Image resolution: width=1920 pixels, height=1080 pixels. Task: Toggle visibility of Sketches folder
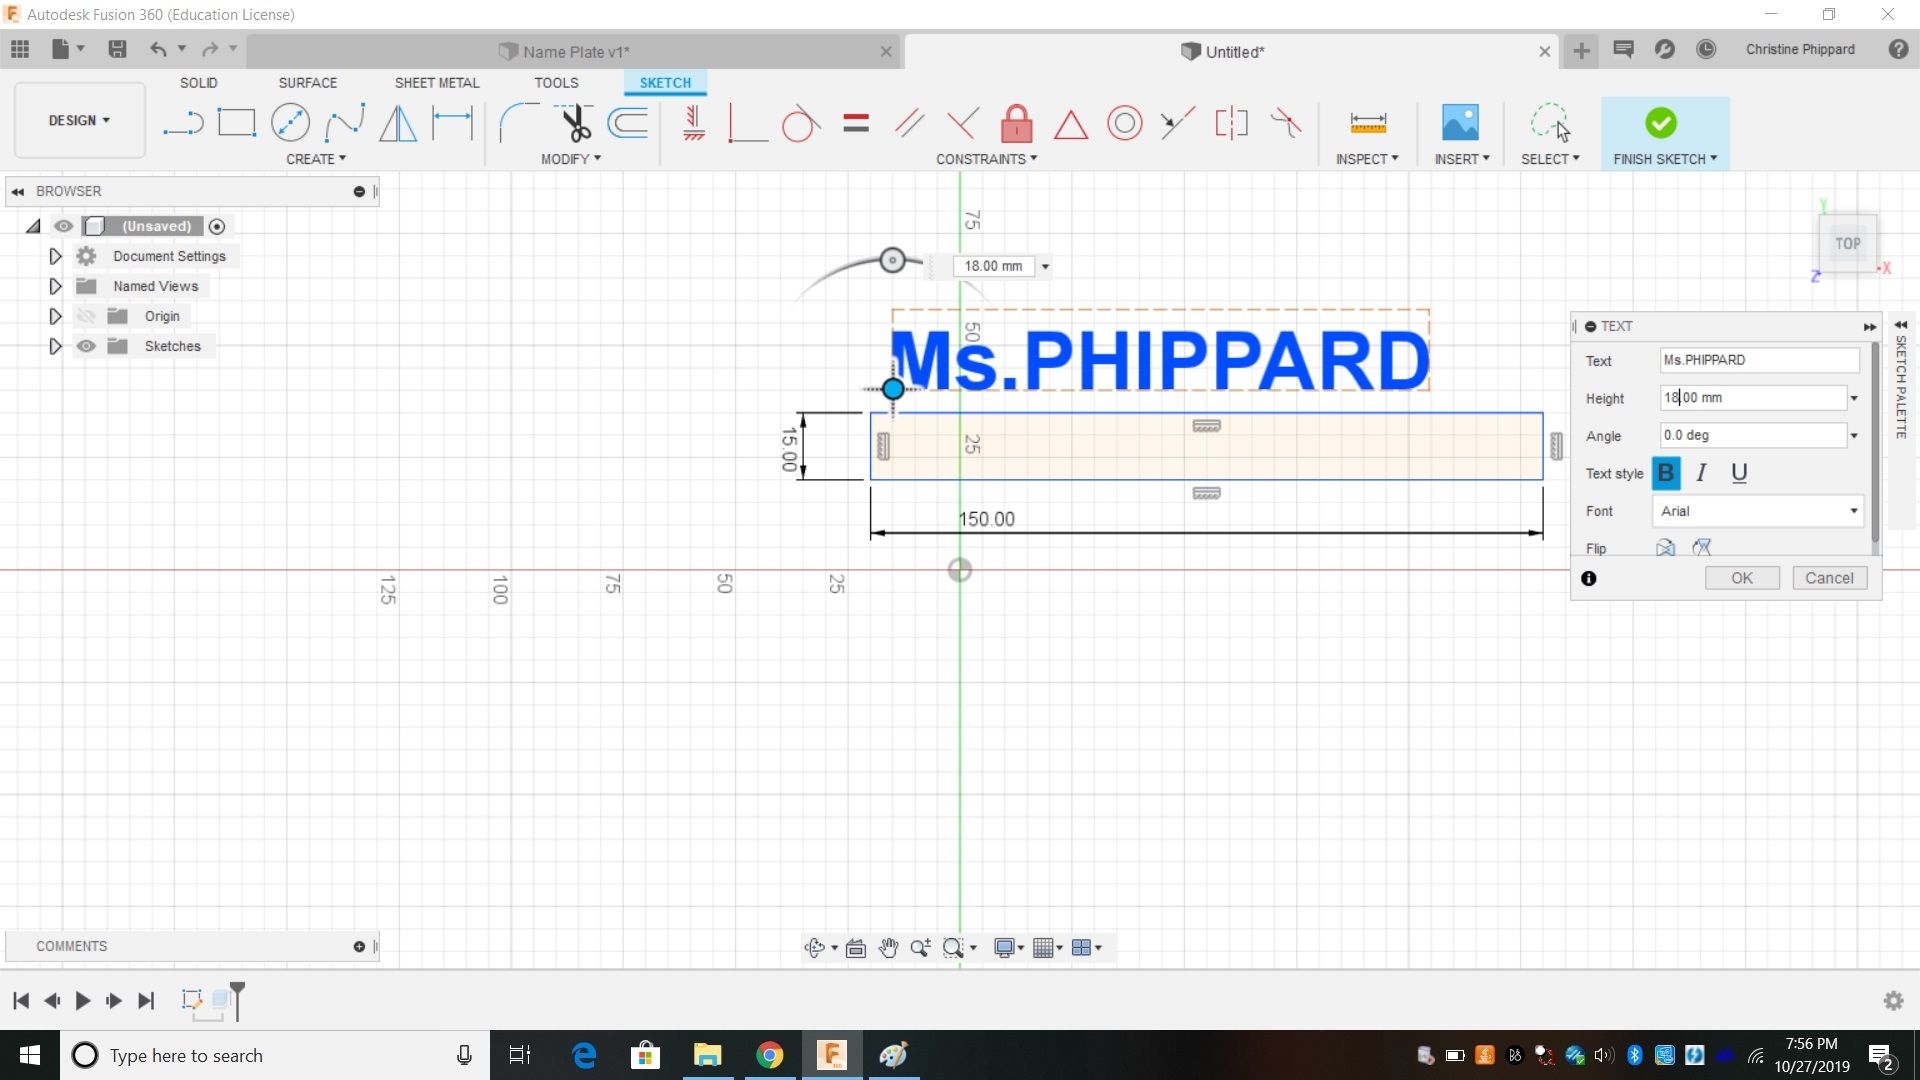tap(87, 346)
